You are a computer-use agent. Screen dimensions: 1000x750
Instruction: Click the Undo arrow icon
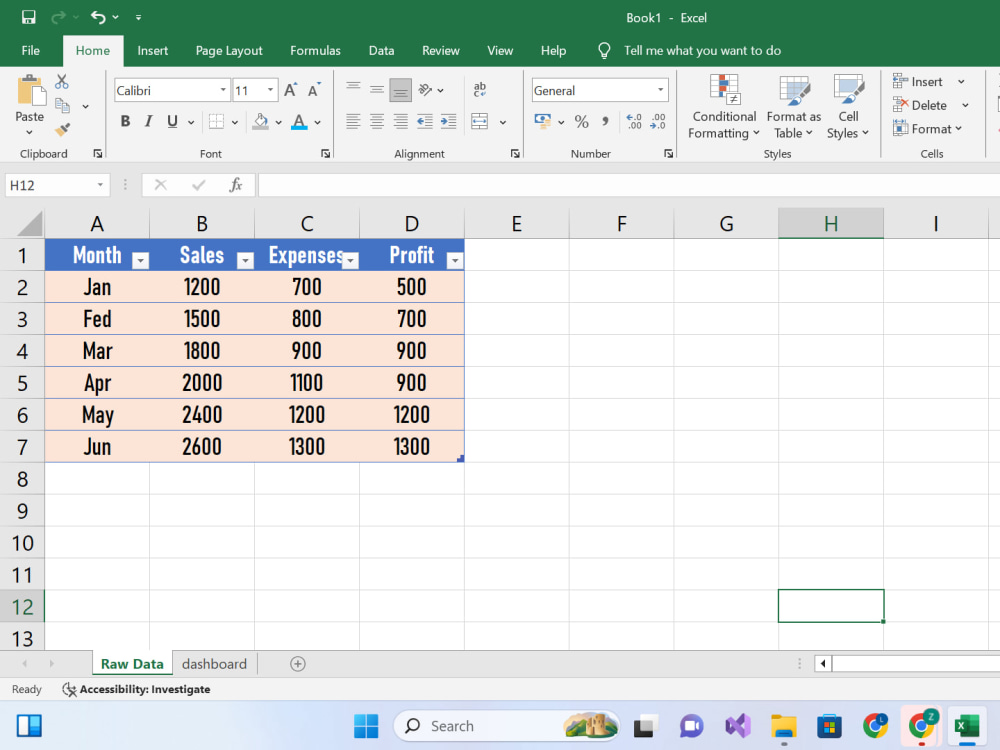coord(98,17)
